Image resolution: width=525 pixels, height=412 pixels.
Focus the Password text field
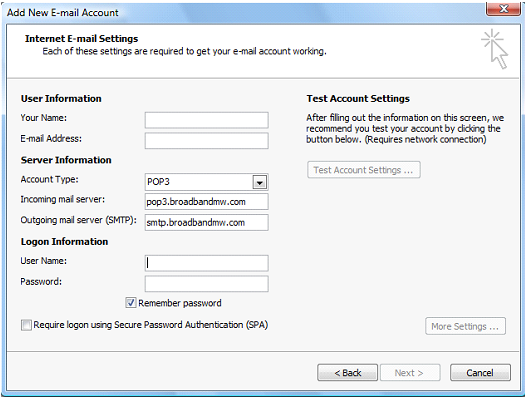click(207, 284)
